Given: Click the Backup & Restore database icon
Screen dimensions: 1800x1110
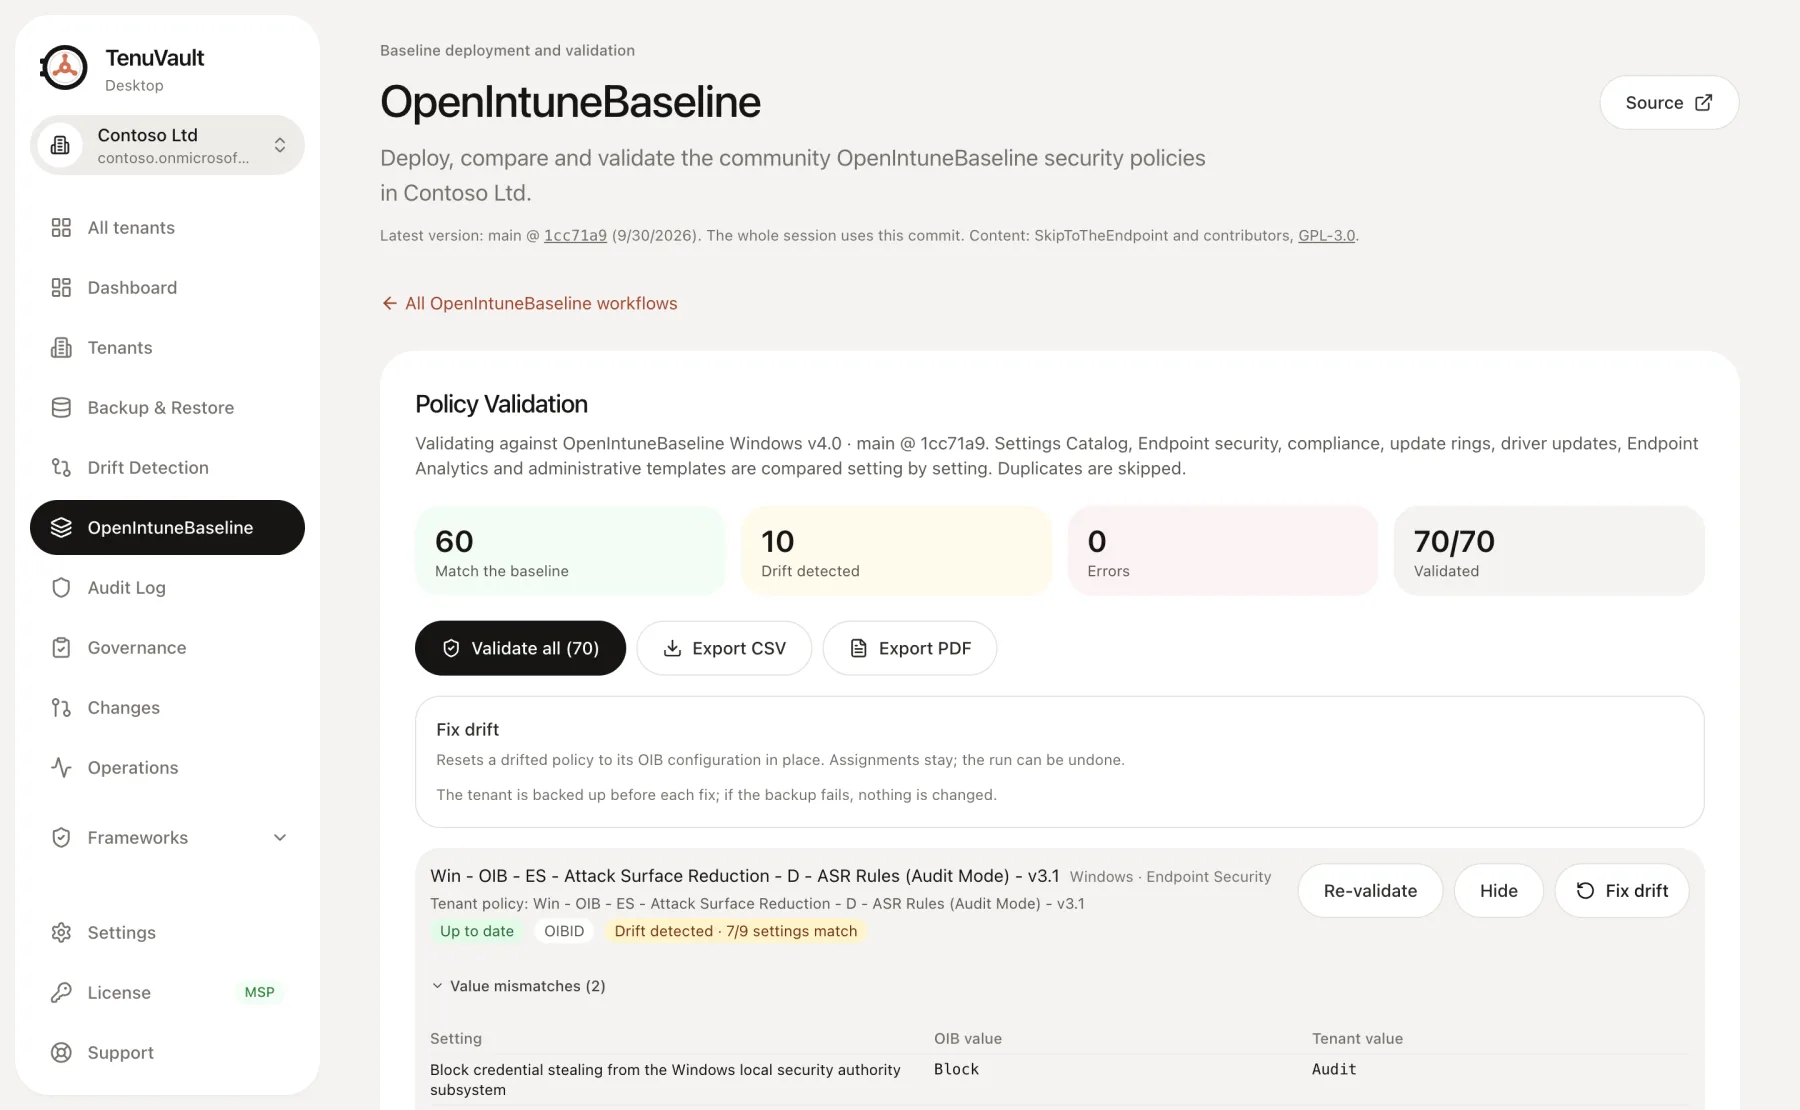Looking at the screenshot, I should pos(61,408).
